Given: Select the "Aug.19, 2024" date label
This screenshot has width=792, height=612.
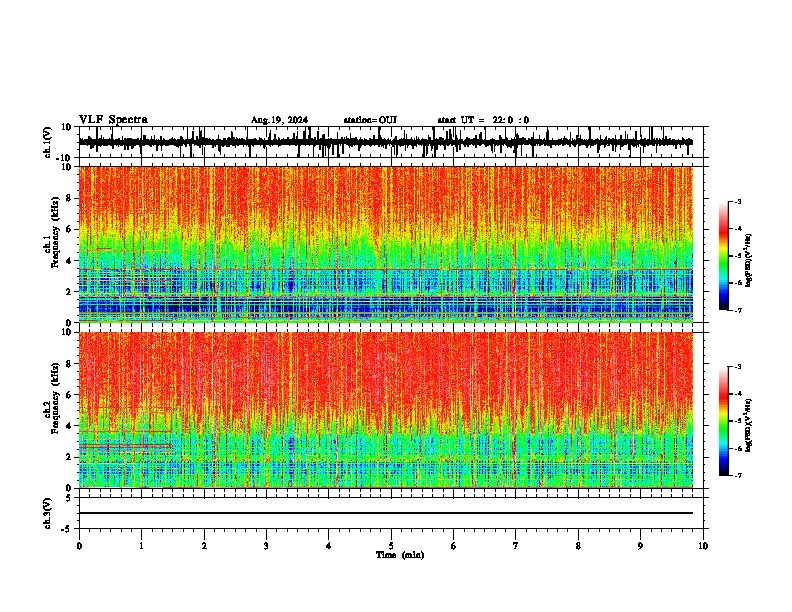Looking at the screenshot, I should pos(279,120).
